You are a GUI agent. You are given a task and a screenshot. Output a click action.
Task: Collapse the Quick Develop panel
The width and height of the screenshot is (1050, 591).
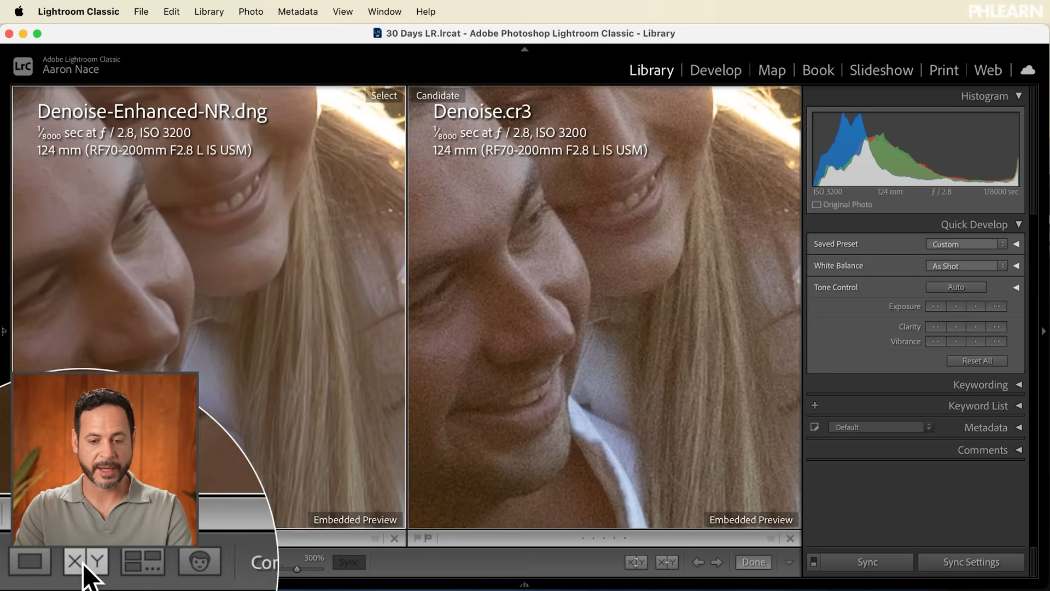(1019, 224)
